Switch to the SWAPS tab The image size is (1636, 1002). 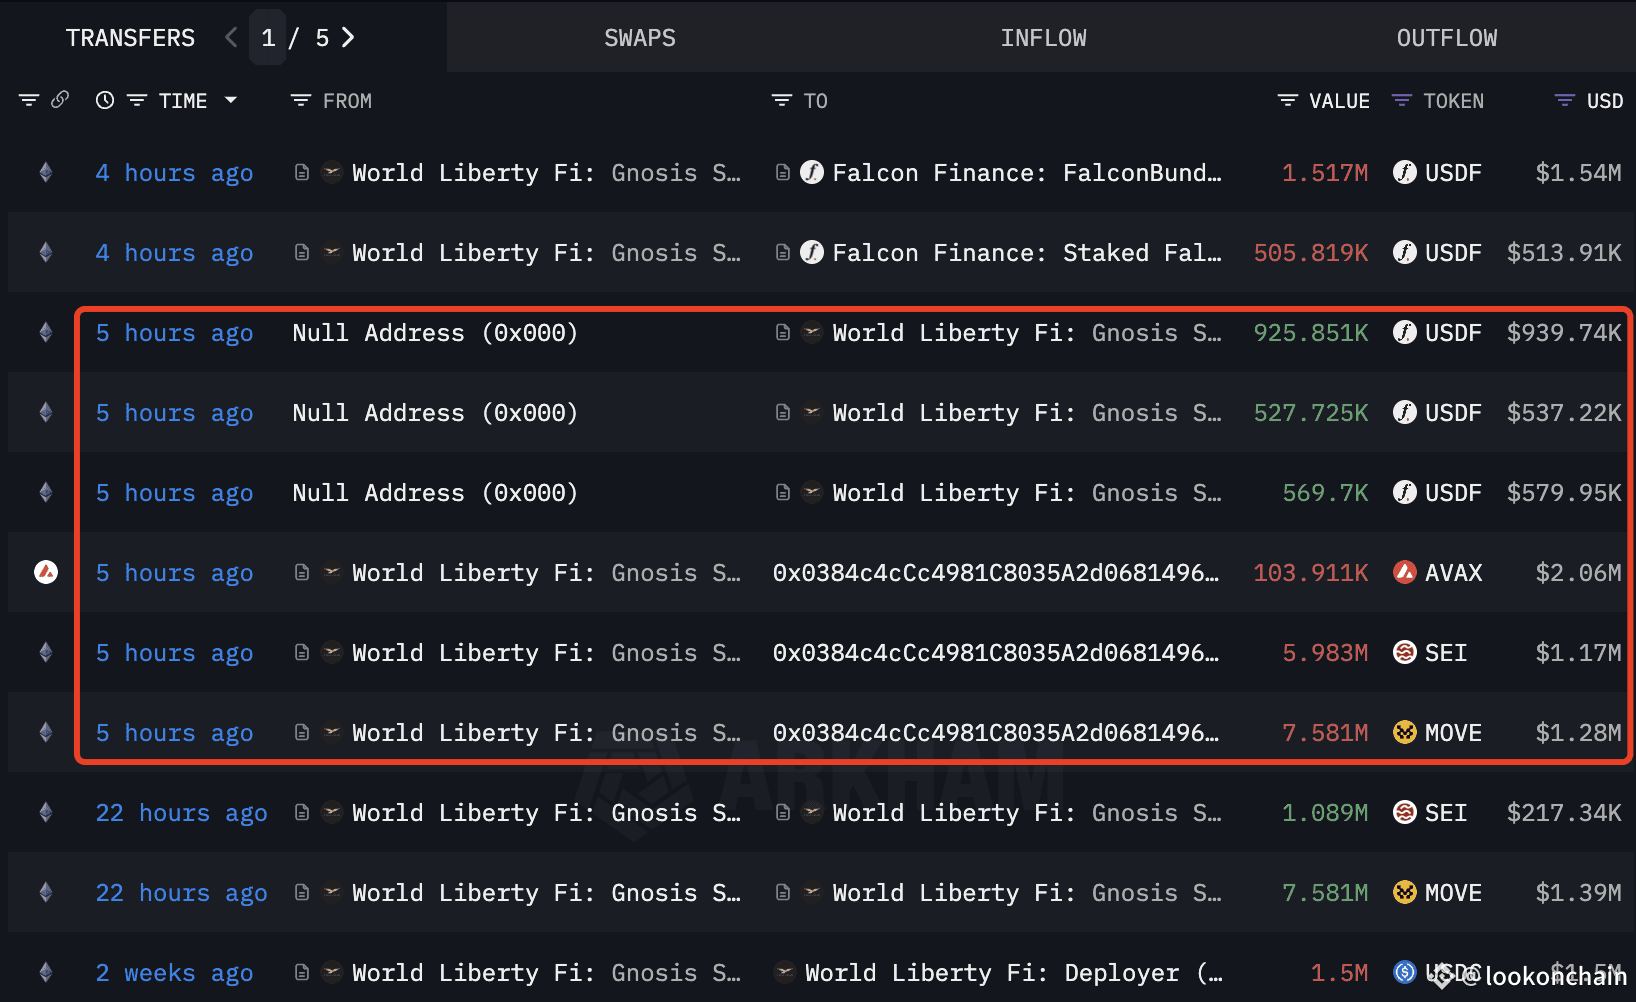click(x=640, y=37)
